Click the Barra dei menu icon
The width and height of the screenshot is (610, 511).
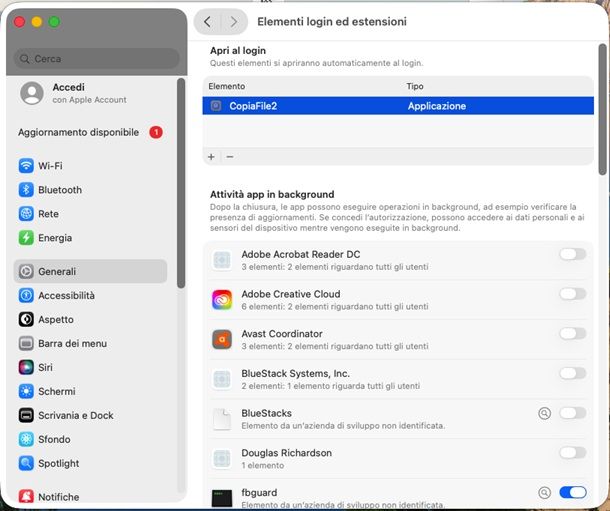click(x=26, y=343)
